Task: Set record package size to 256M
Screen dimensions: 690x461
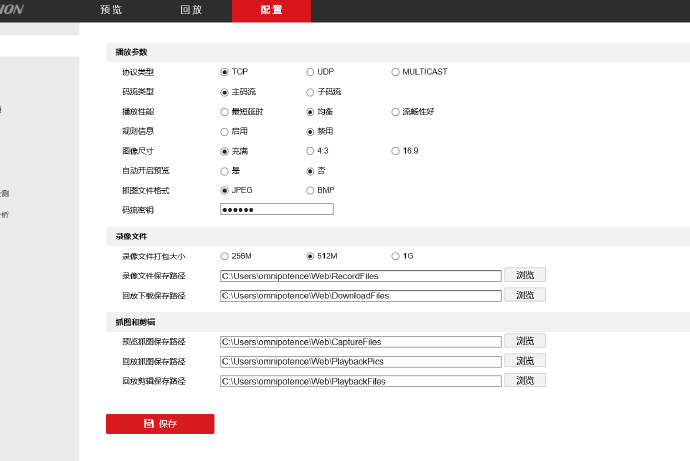Action: 224,256
